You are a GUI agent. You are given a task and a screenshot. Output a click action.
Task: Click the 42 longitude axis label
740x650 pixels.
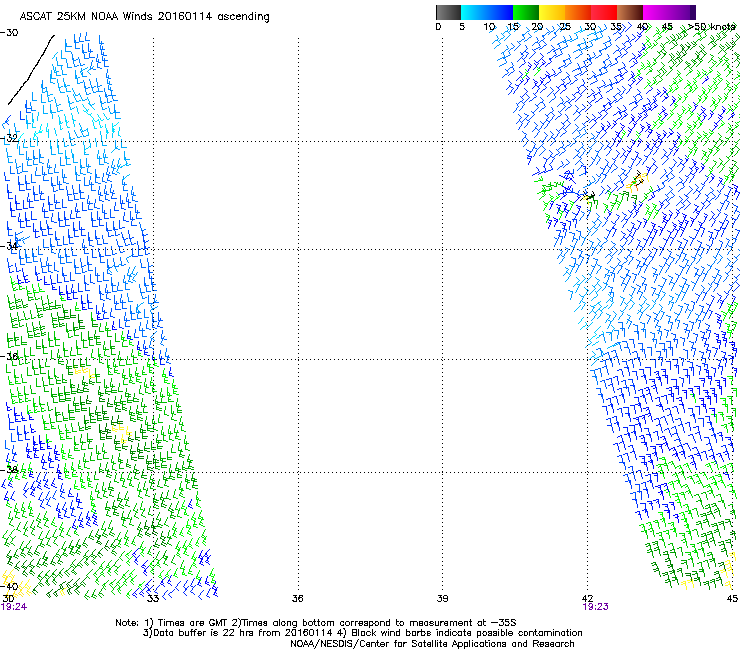[x=588, y=599]
